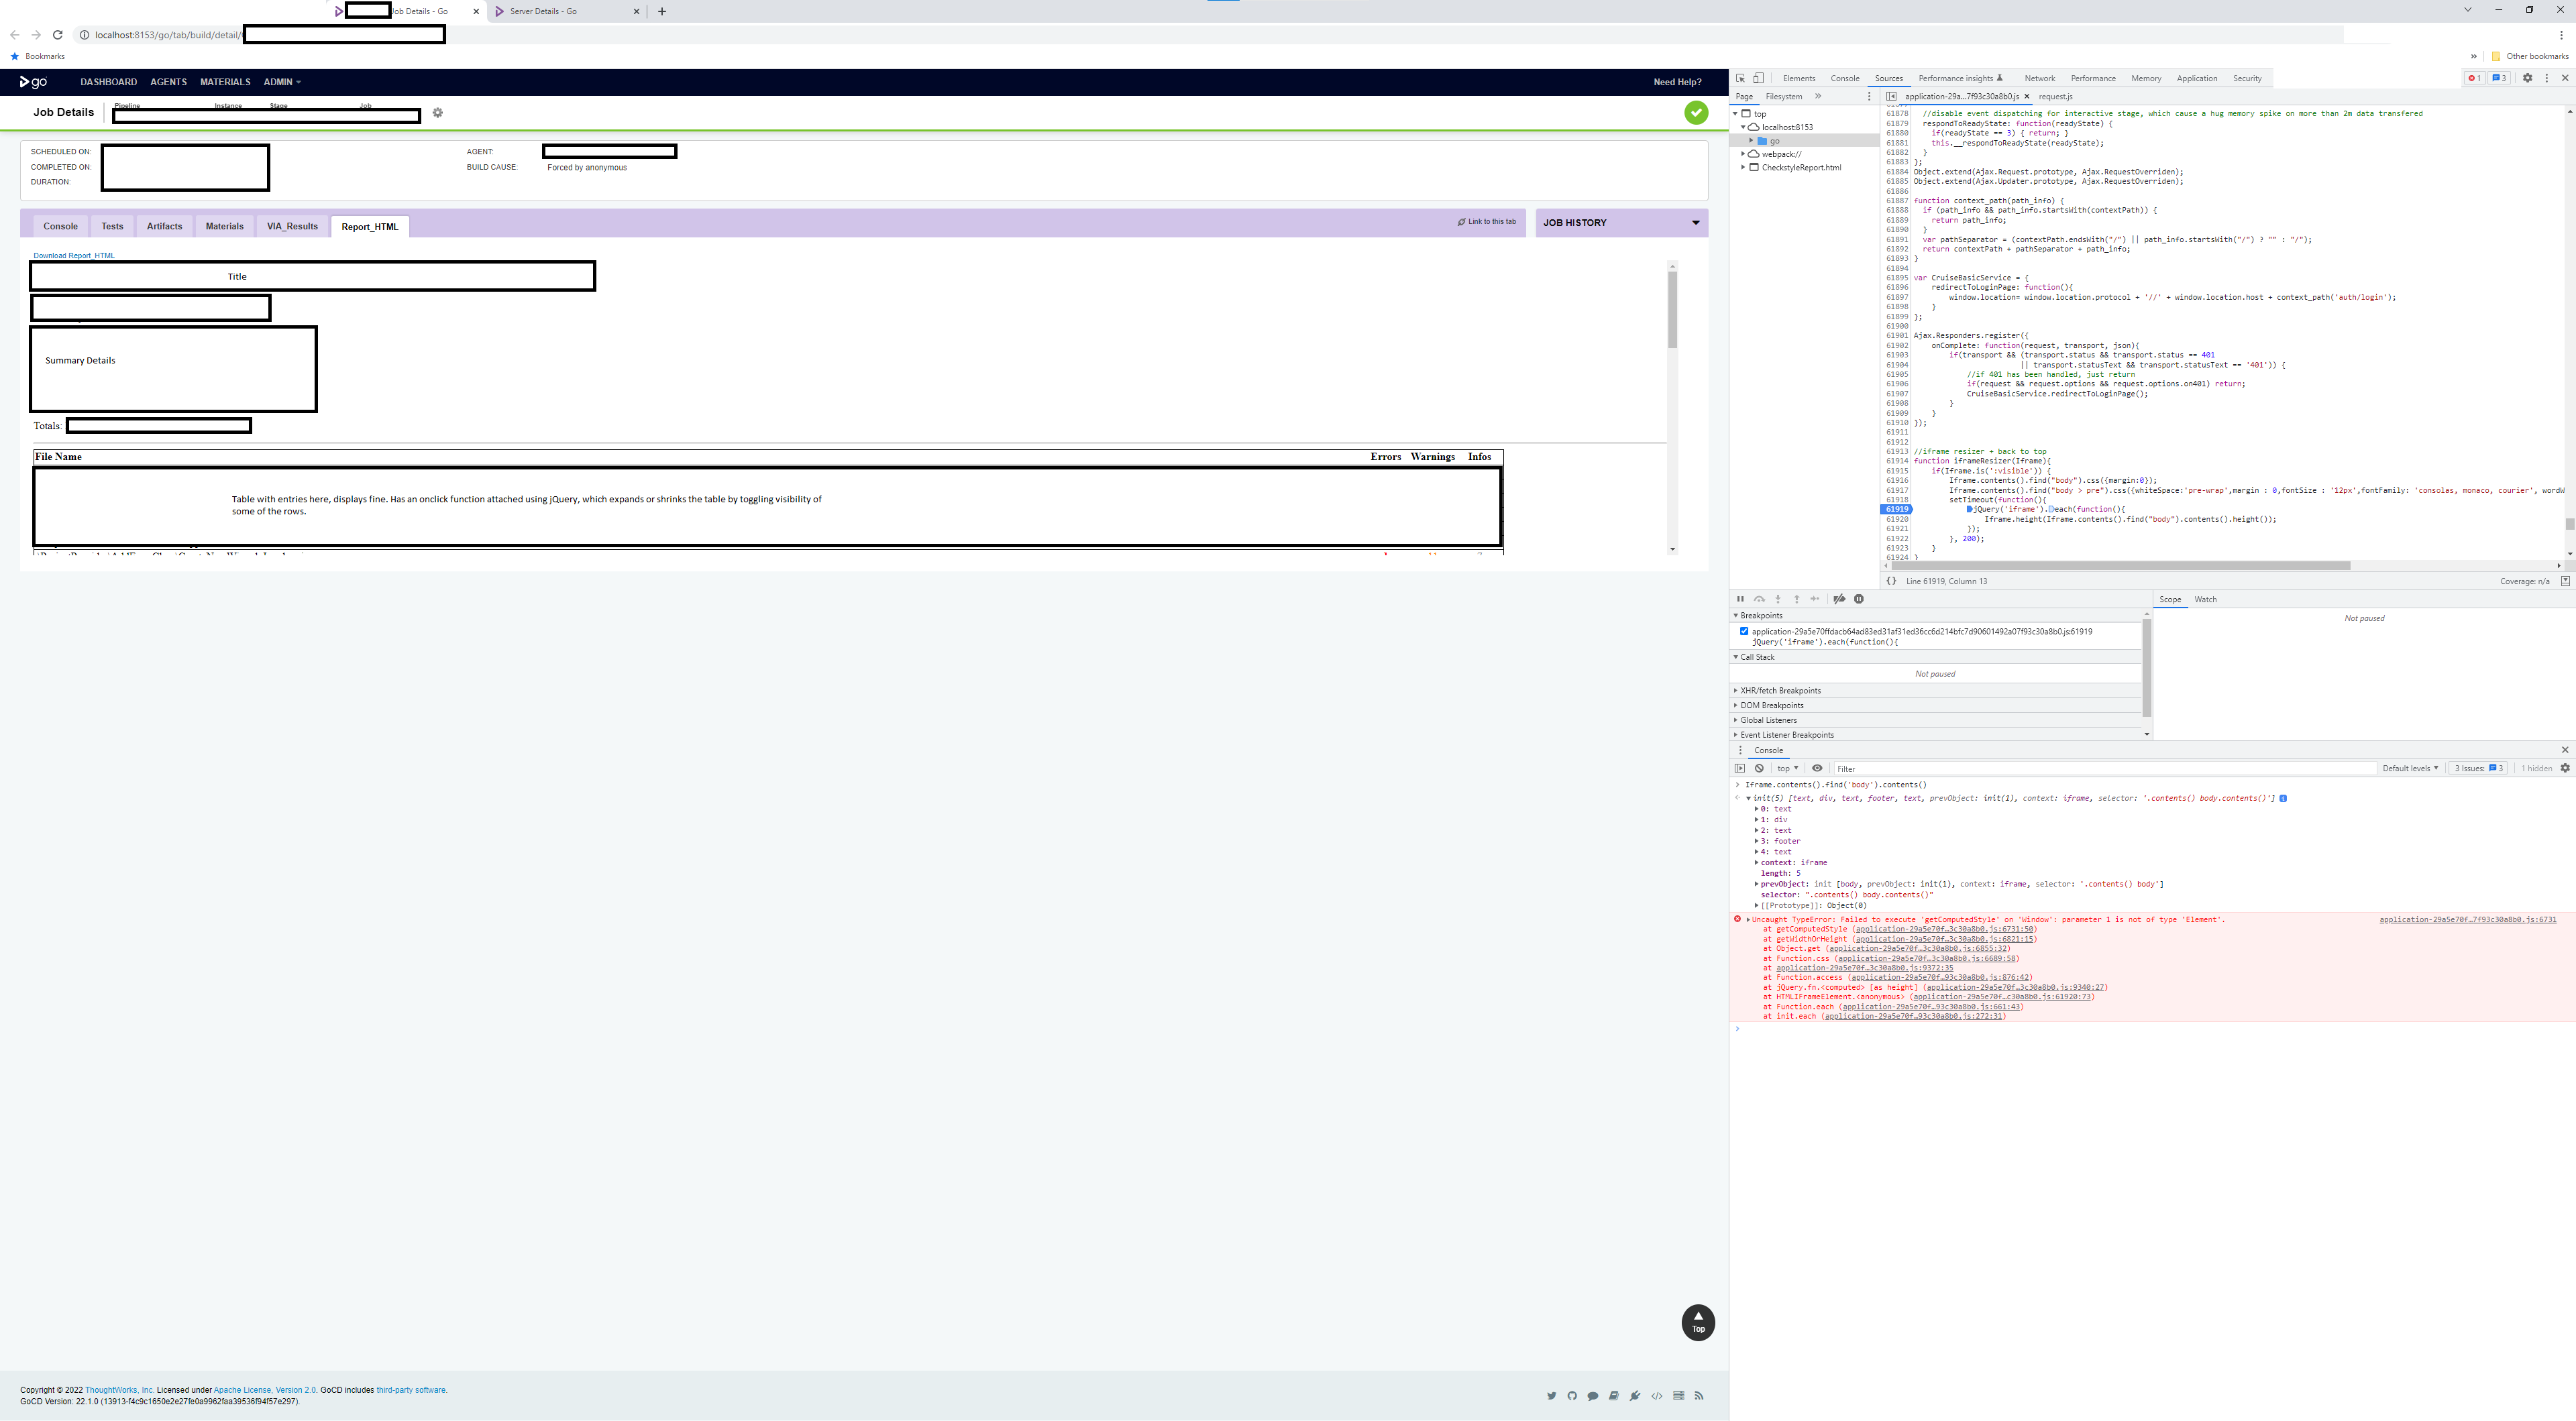Open the Artifacts tab in Job Details
The width and height of the screenshot is (2576, 1421).
pyautogui.click(x=164, y=226)
